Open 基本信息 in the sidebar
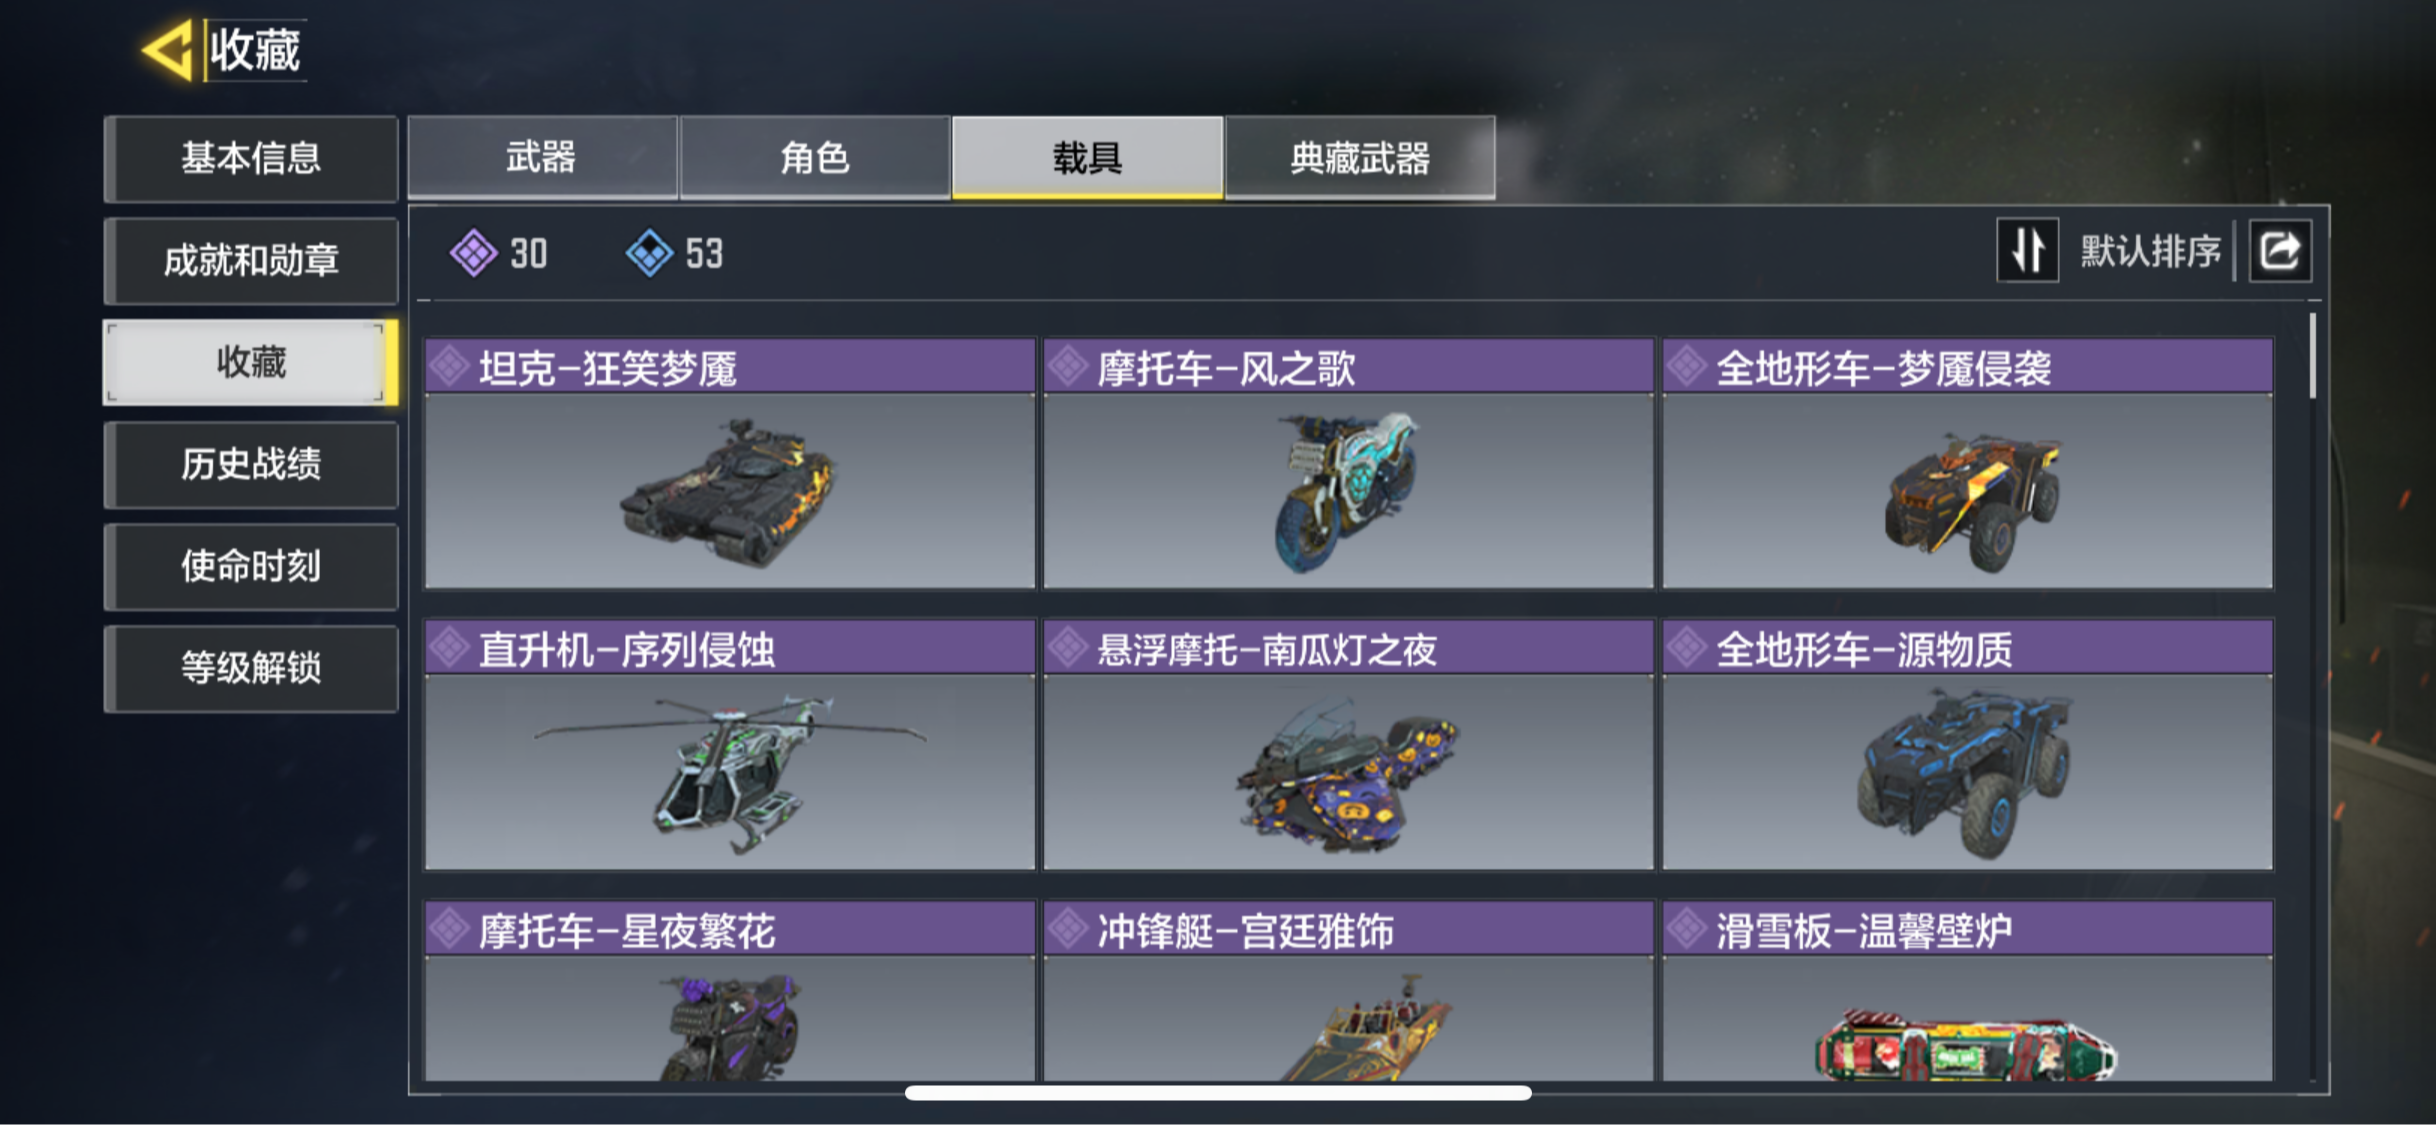This screenshot has height=1125, width=2436. point(251,159)
